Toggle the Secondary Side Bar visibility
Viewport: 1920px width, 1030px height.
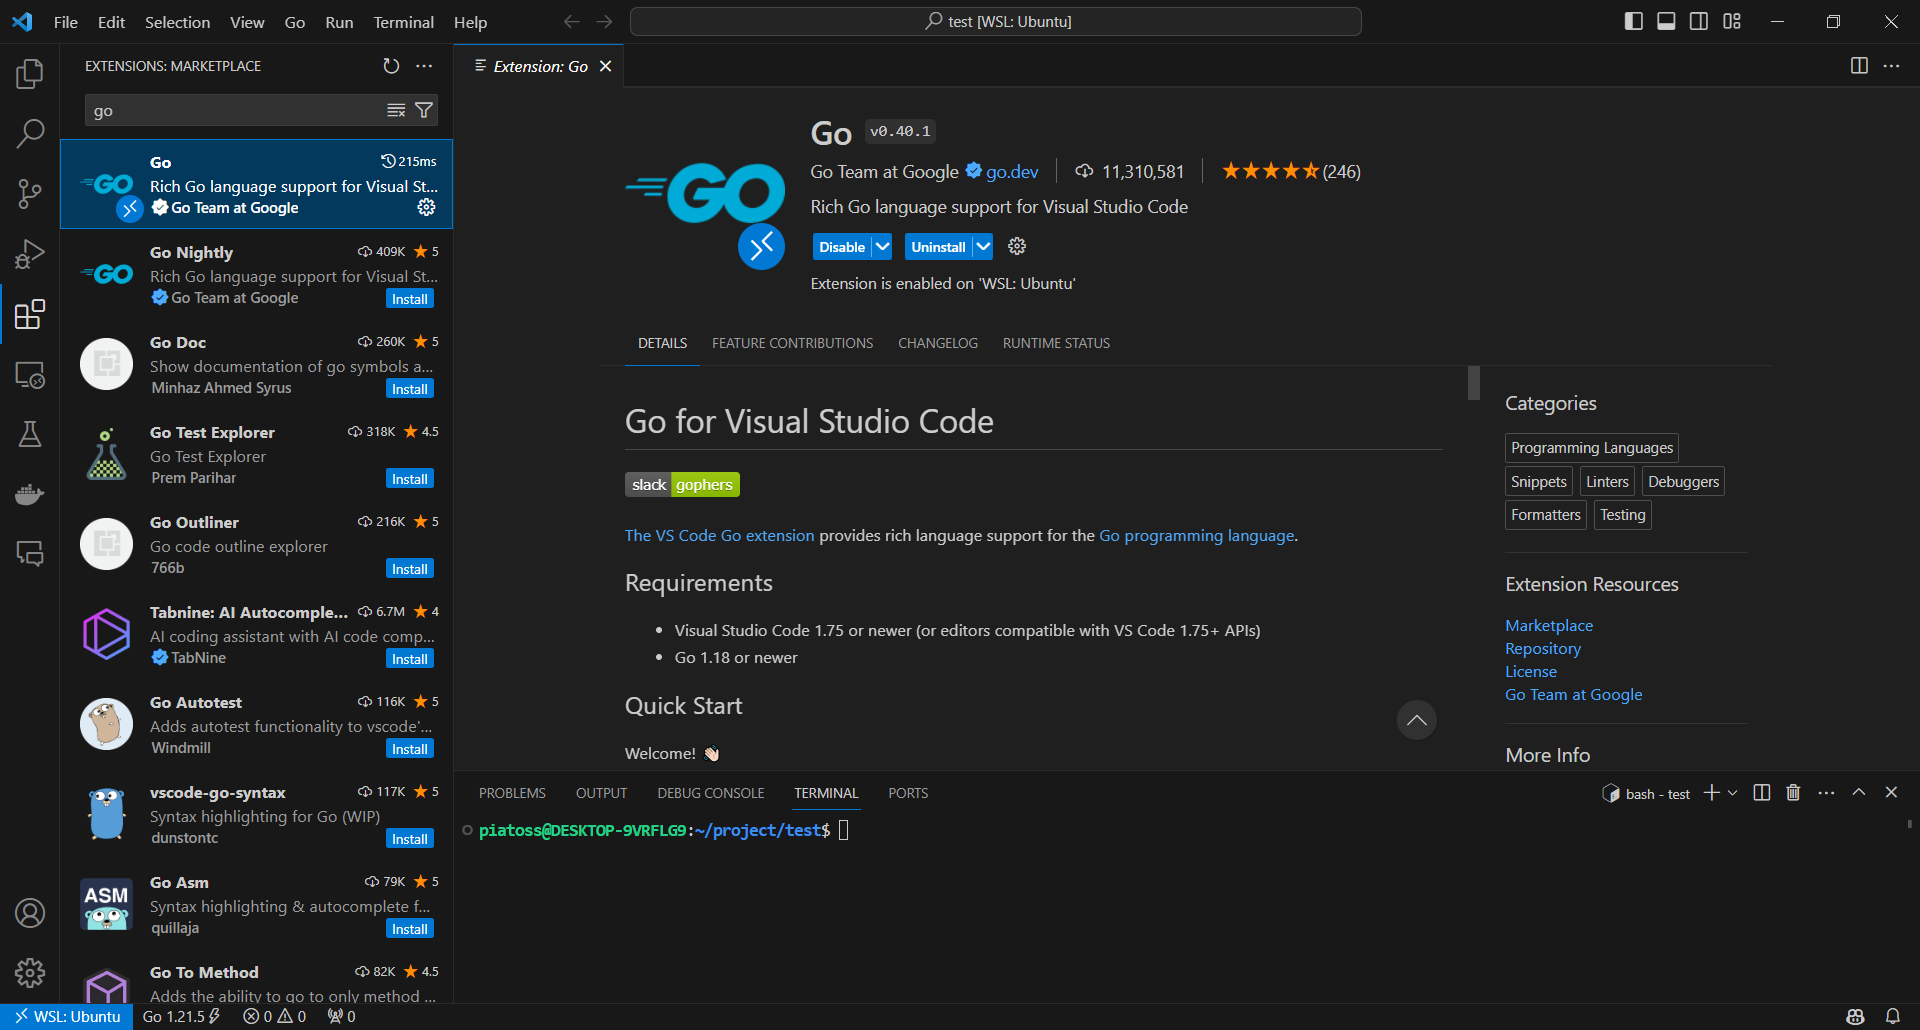click(x=1699, y=21)
